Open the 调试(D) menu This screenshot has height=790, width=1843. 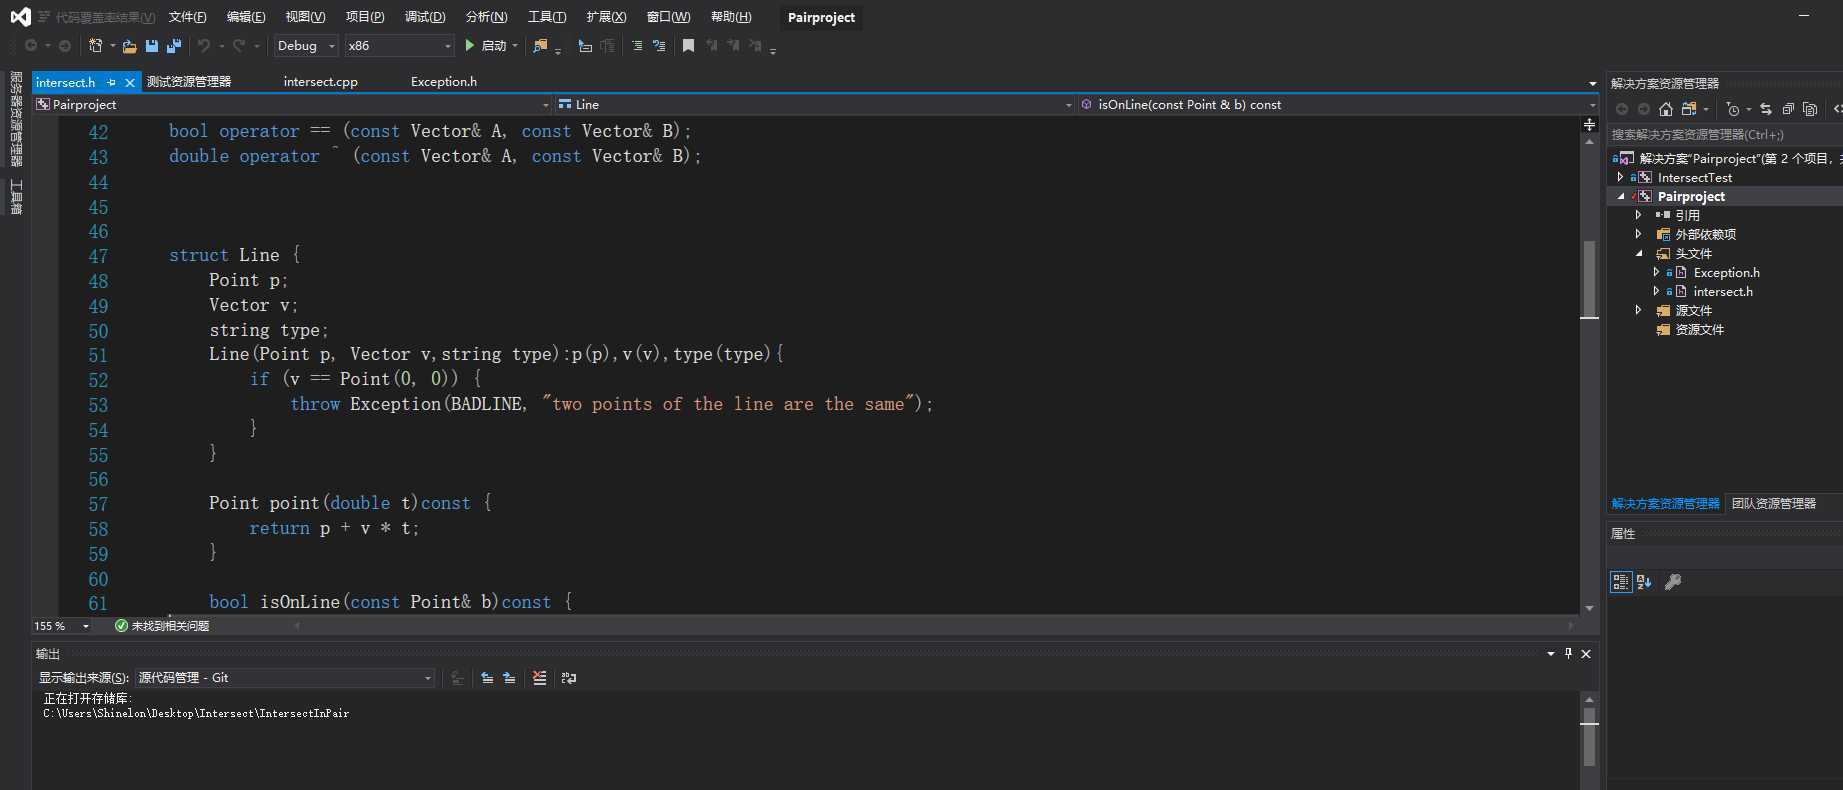pyautogui.click(x=425, y=17)
